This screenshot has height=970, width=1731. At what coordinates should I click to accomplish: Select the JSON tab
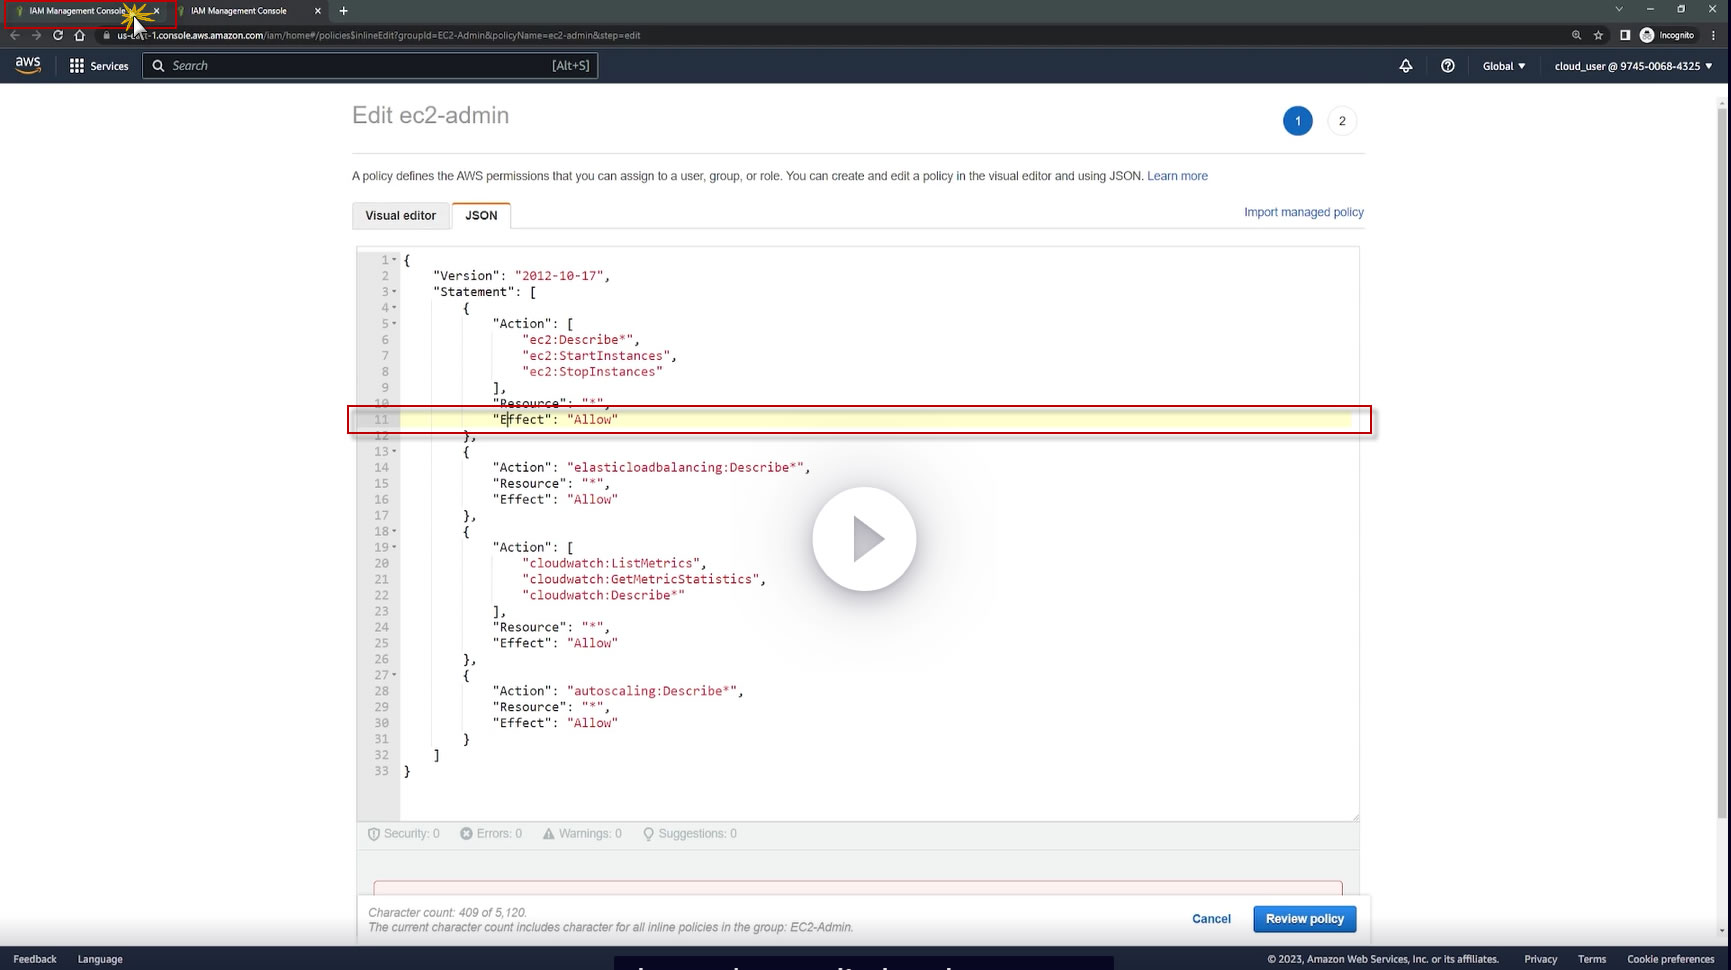point(481,215)
